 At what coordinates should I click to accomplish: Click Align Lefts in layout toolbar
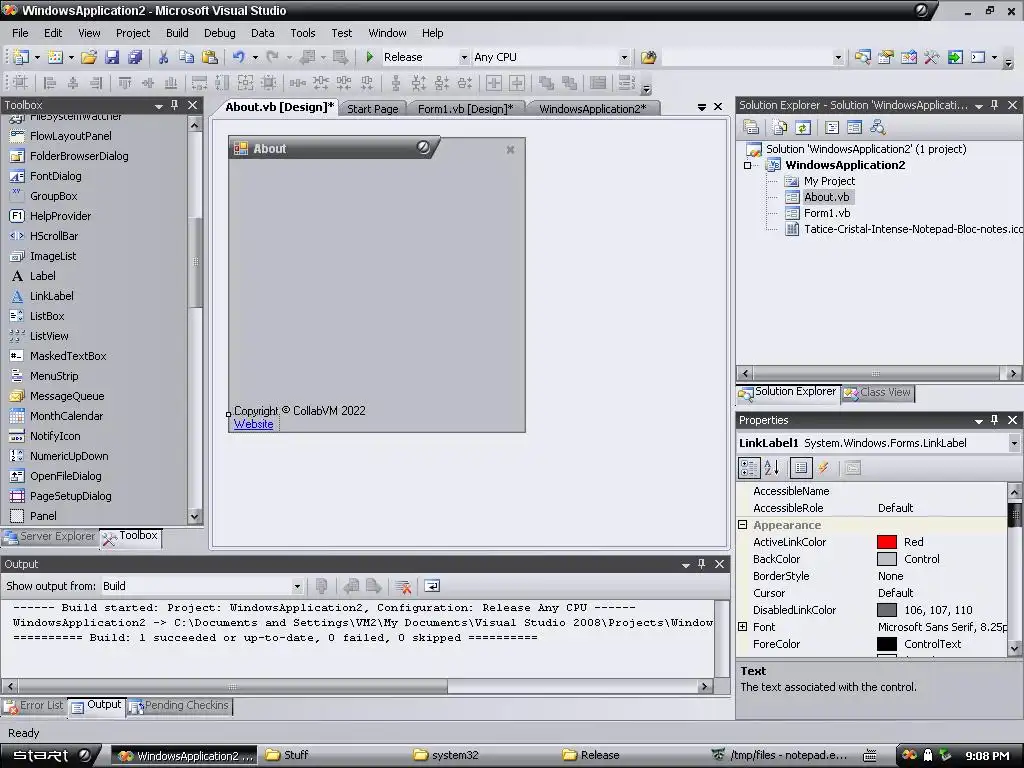(50, 83)
